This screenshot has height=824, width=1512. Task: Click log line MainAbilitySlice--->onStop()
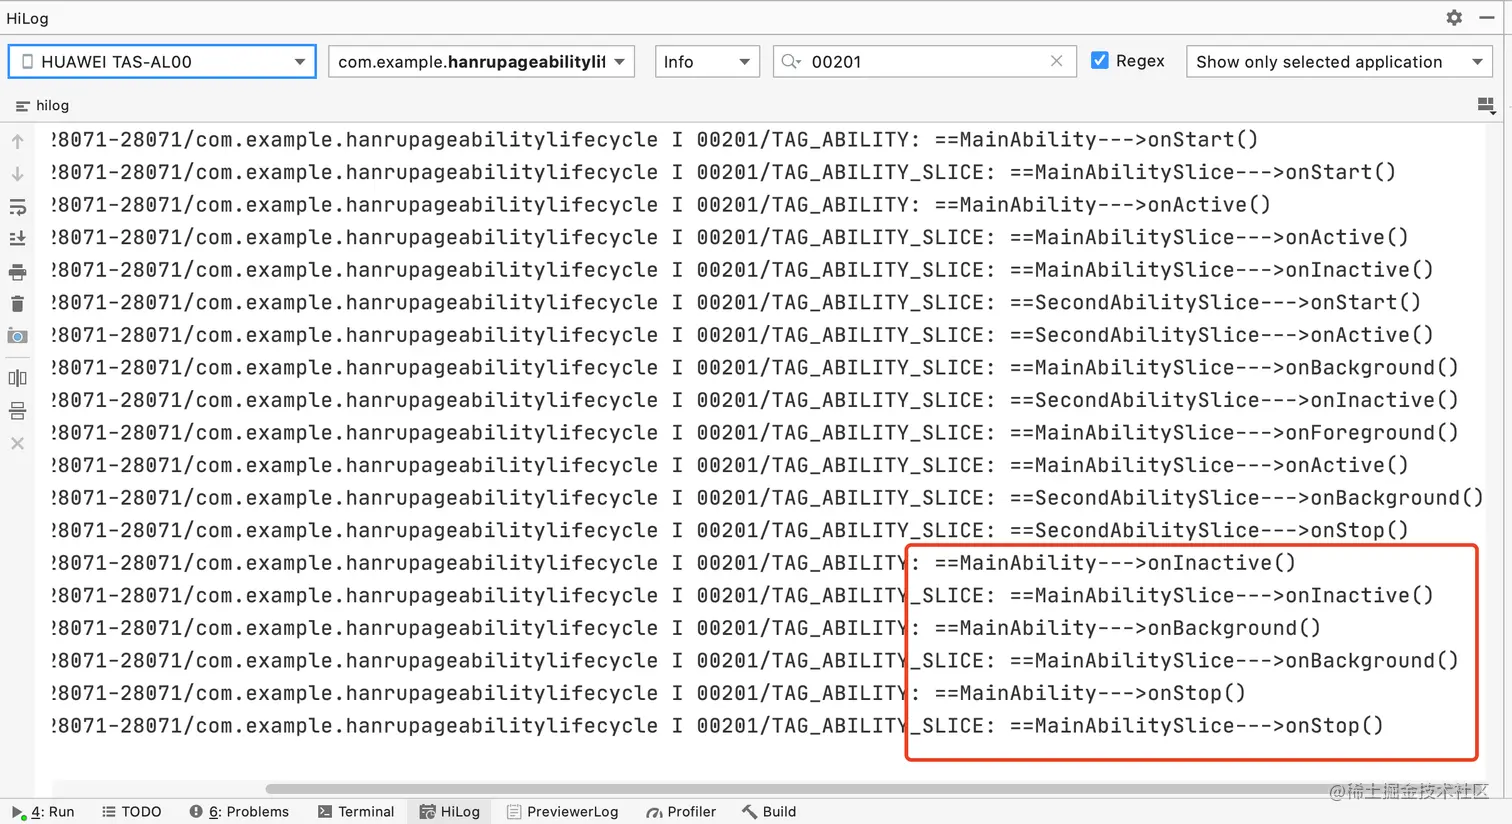point(718,726)
